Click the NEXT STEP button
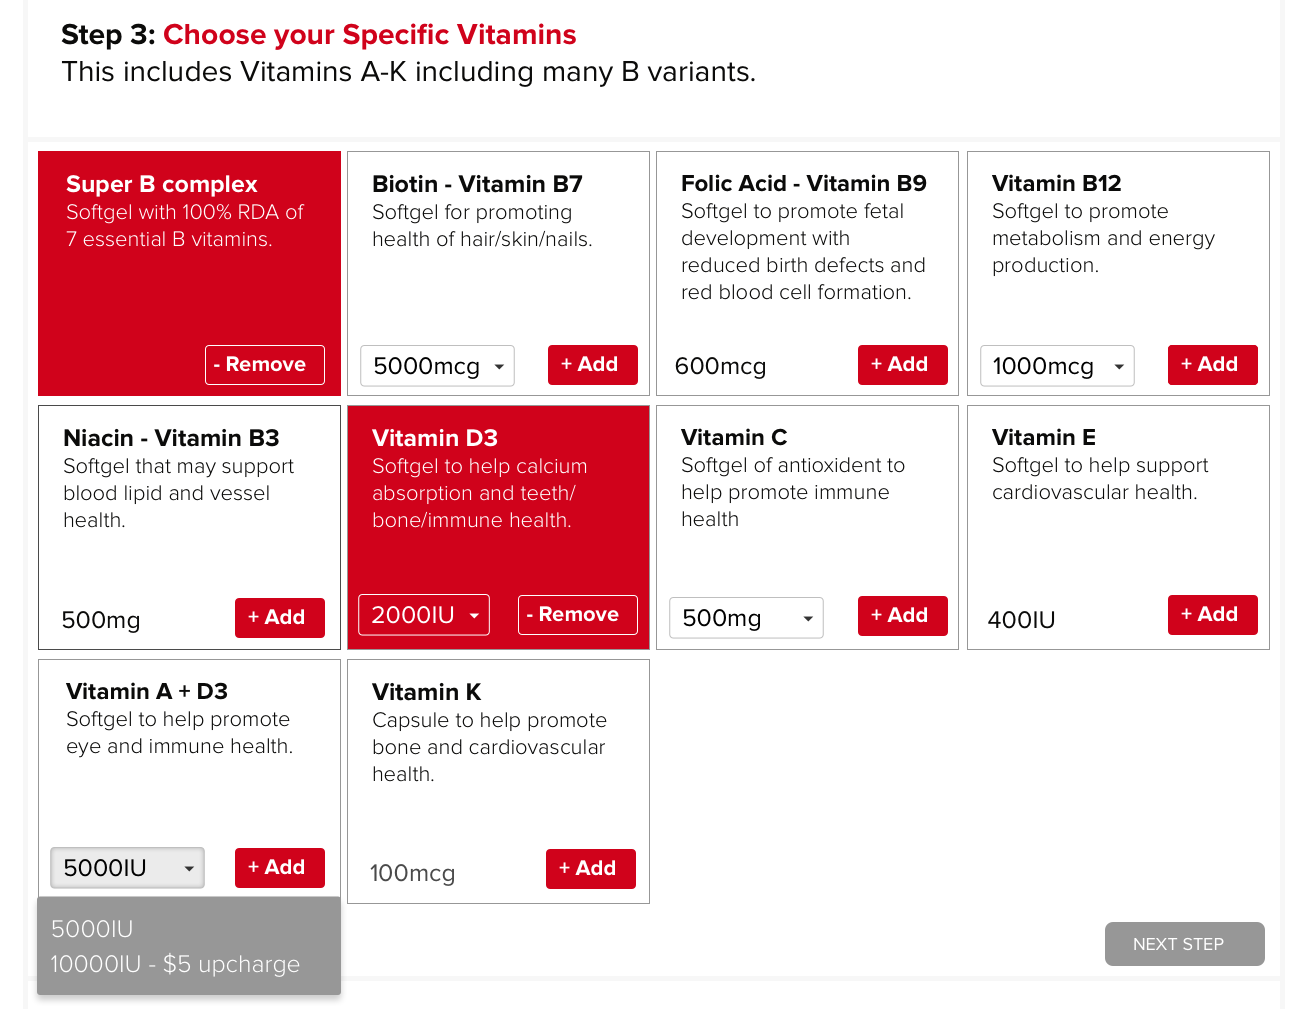Image resolution: width=1313 pixels, height=1009 pixels. 1184,944
